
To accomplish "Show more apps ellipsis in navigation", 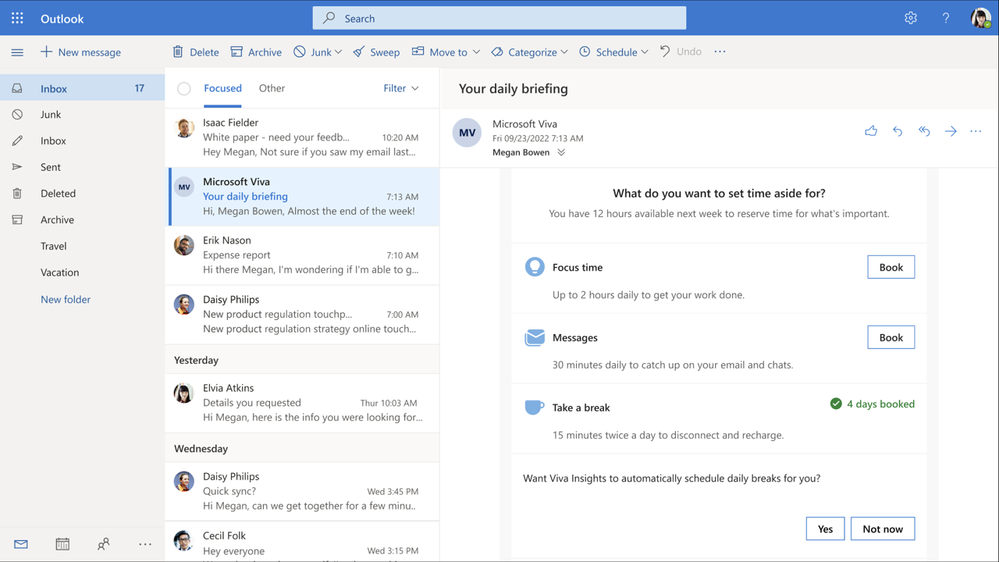I will pyautogui.click(x=145, y=544).
